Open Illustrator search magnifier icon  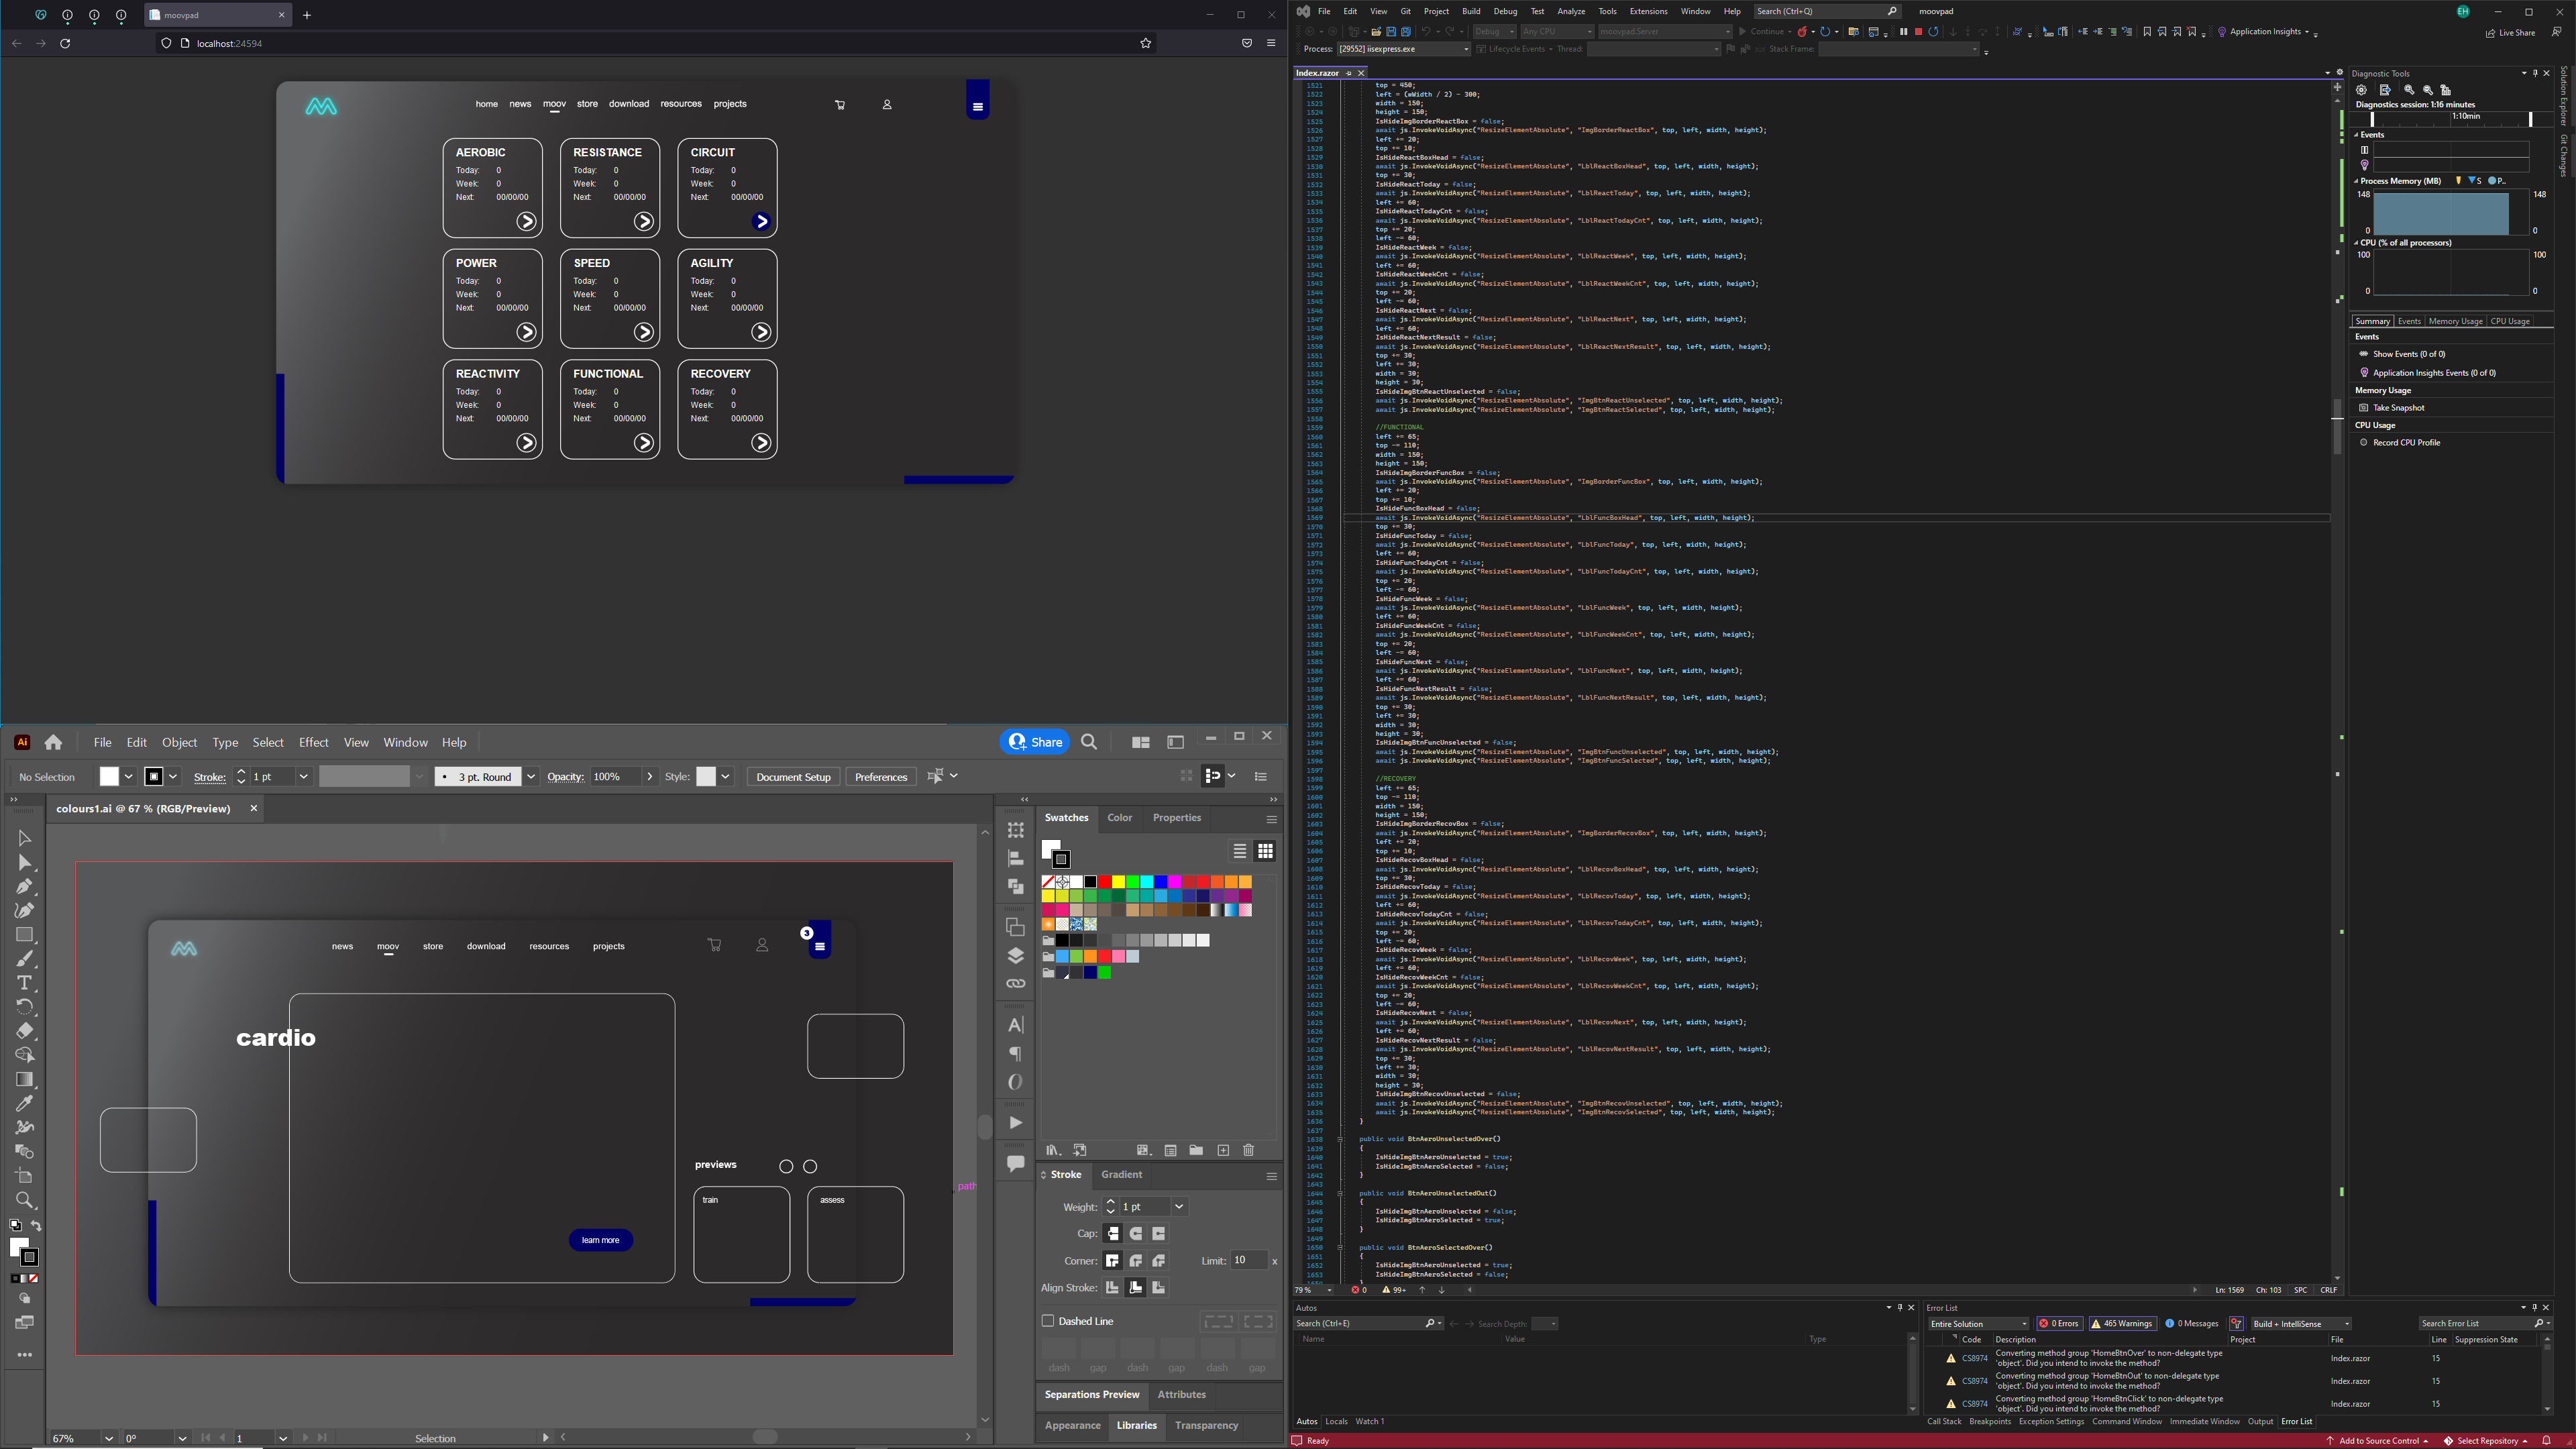(x=1089, y=742)
